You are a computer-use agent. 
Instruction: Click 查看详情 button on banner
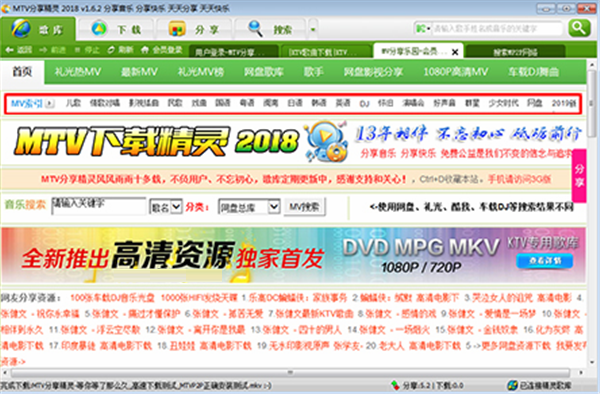545,260
